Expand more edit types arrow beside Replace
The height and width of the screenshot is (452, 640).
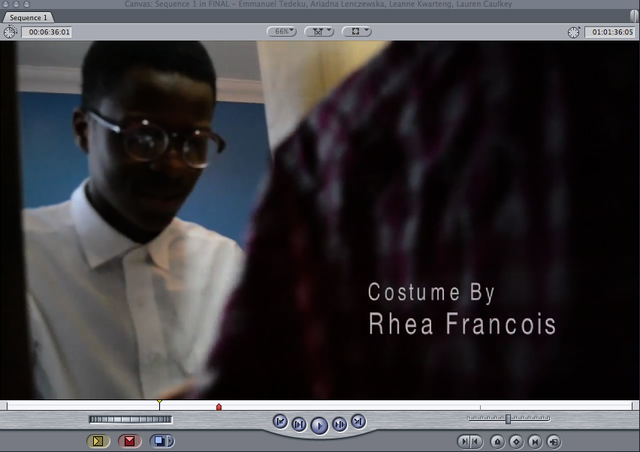click(171, 441)
